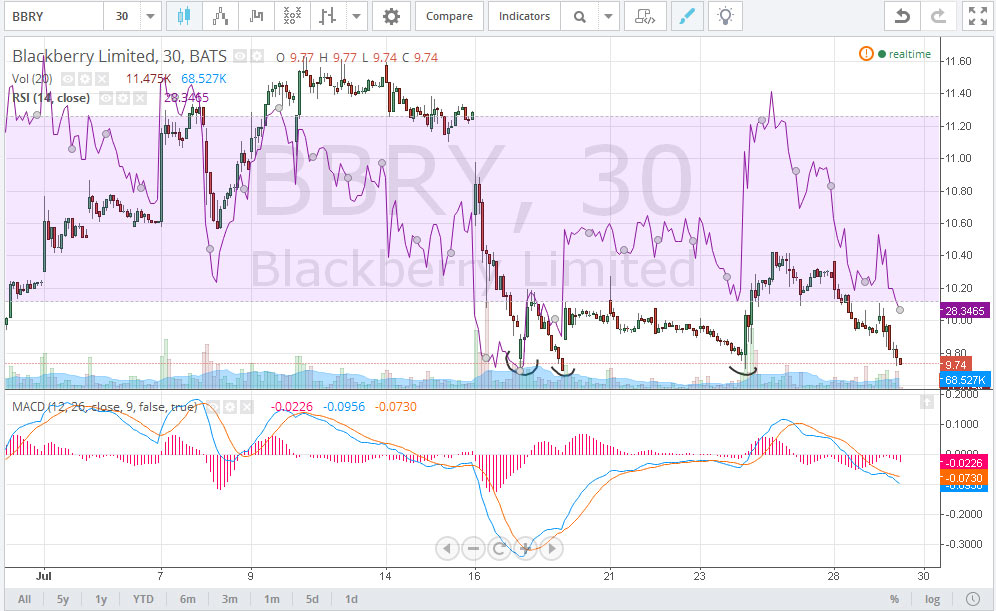Enter fullscreen with the expand icon
Screen dimensions: 996x611
pyautogui.click(x=977, y=16)
